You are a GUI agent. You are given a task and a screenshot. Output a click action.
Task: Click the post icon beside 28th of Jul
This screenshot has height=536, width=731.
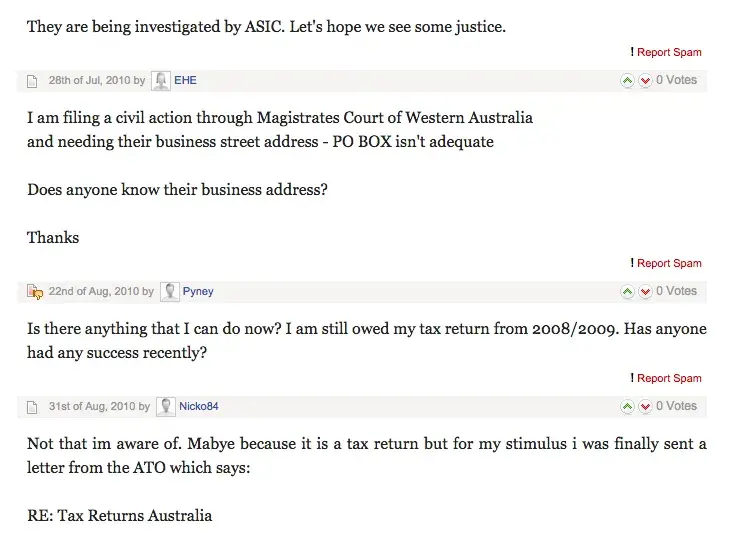[x=33, y=81]
